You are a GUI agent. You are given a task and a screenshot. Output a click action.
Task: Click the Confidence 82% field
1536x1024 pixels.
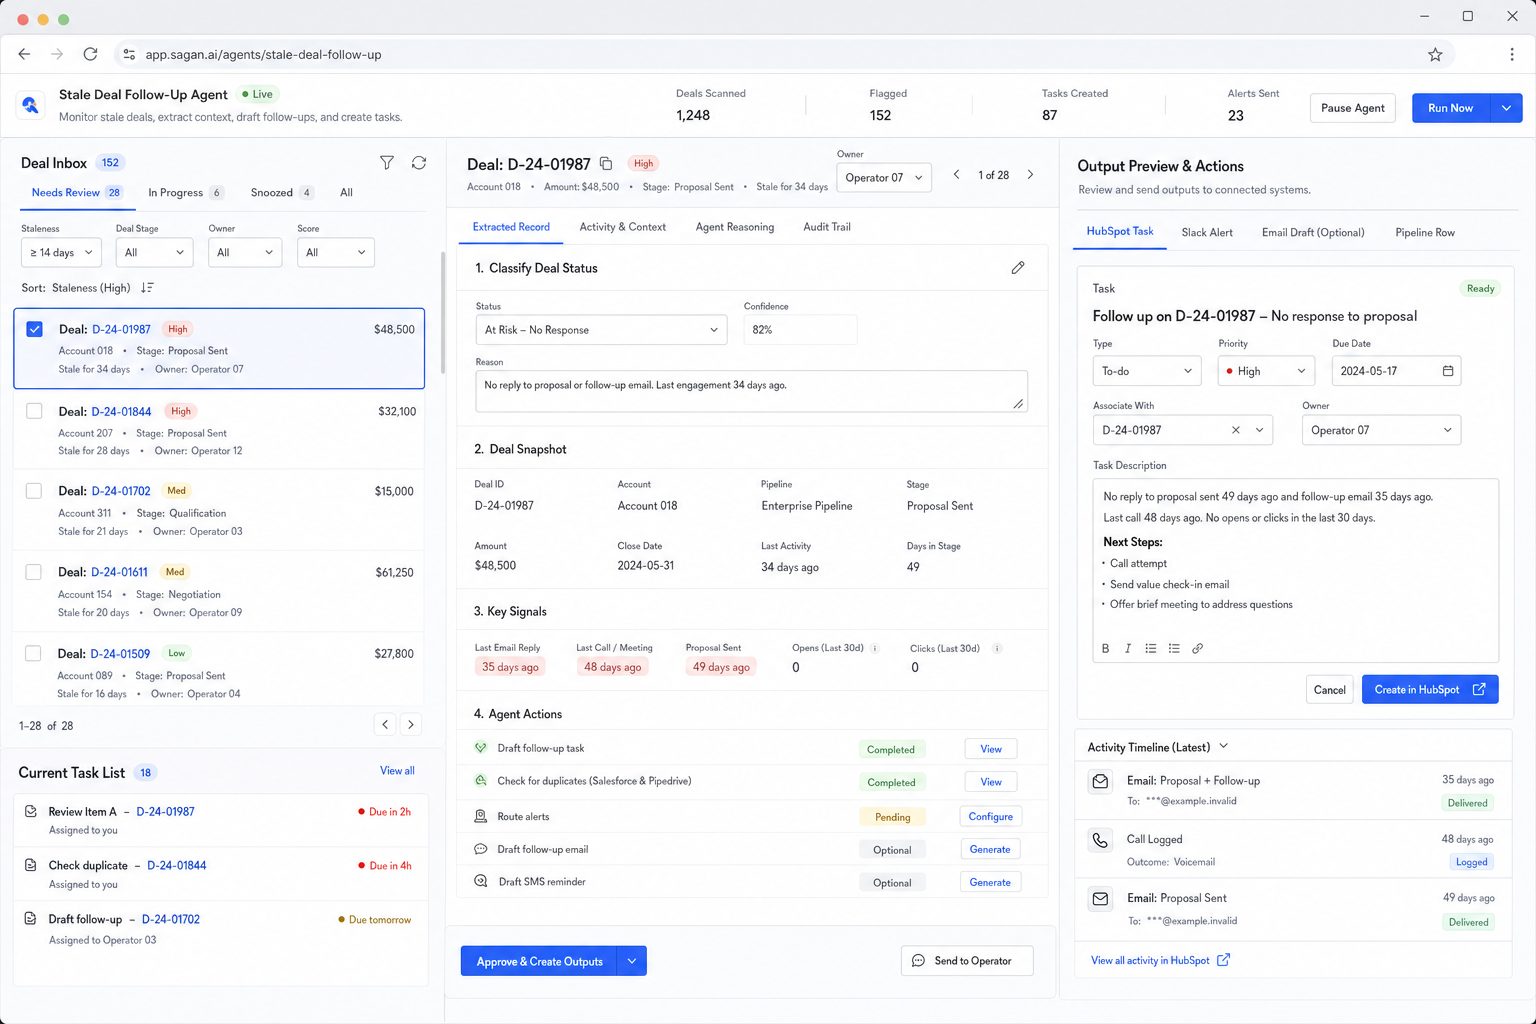pyautogui.click(x=800, y=330)
